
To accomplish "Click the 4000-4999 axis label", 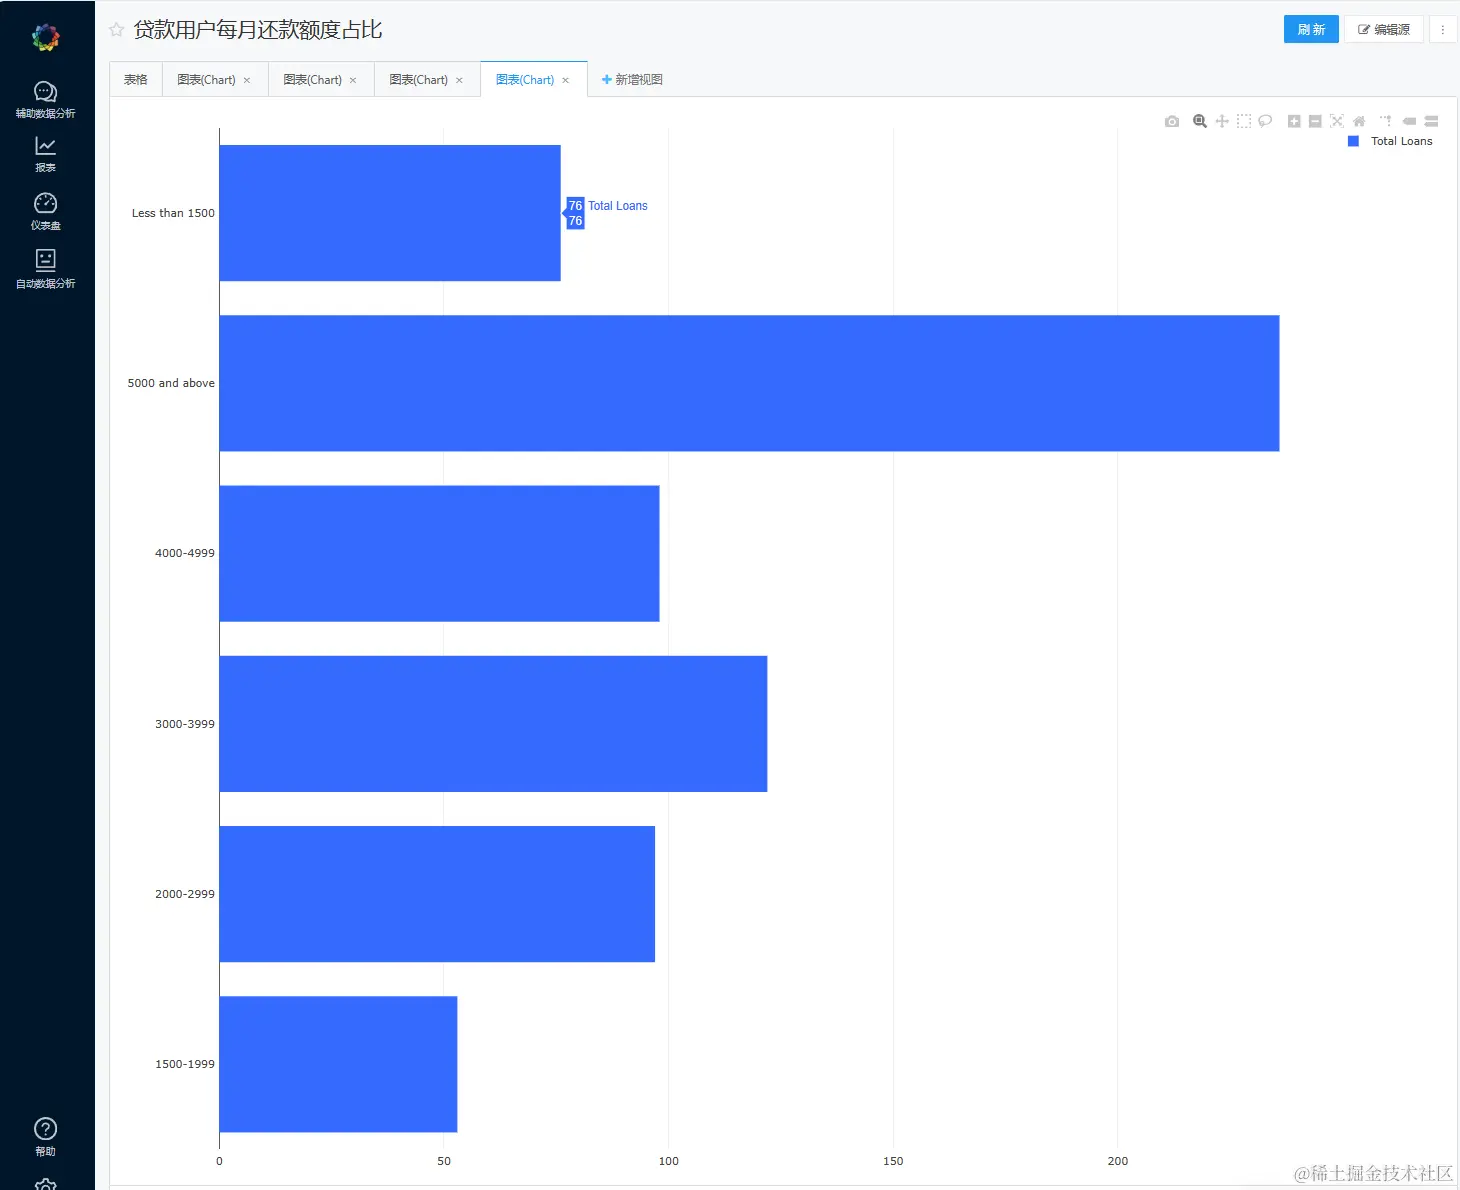I will (x=185, y=553).
